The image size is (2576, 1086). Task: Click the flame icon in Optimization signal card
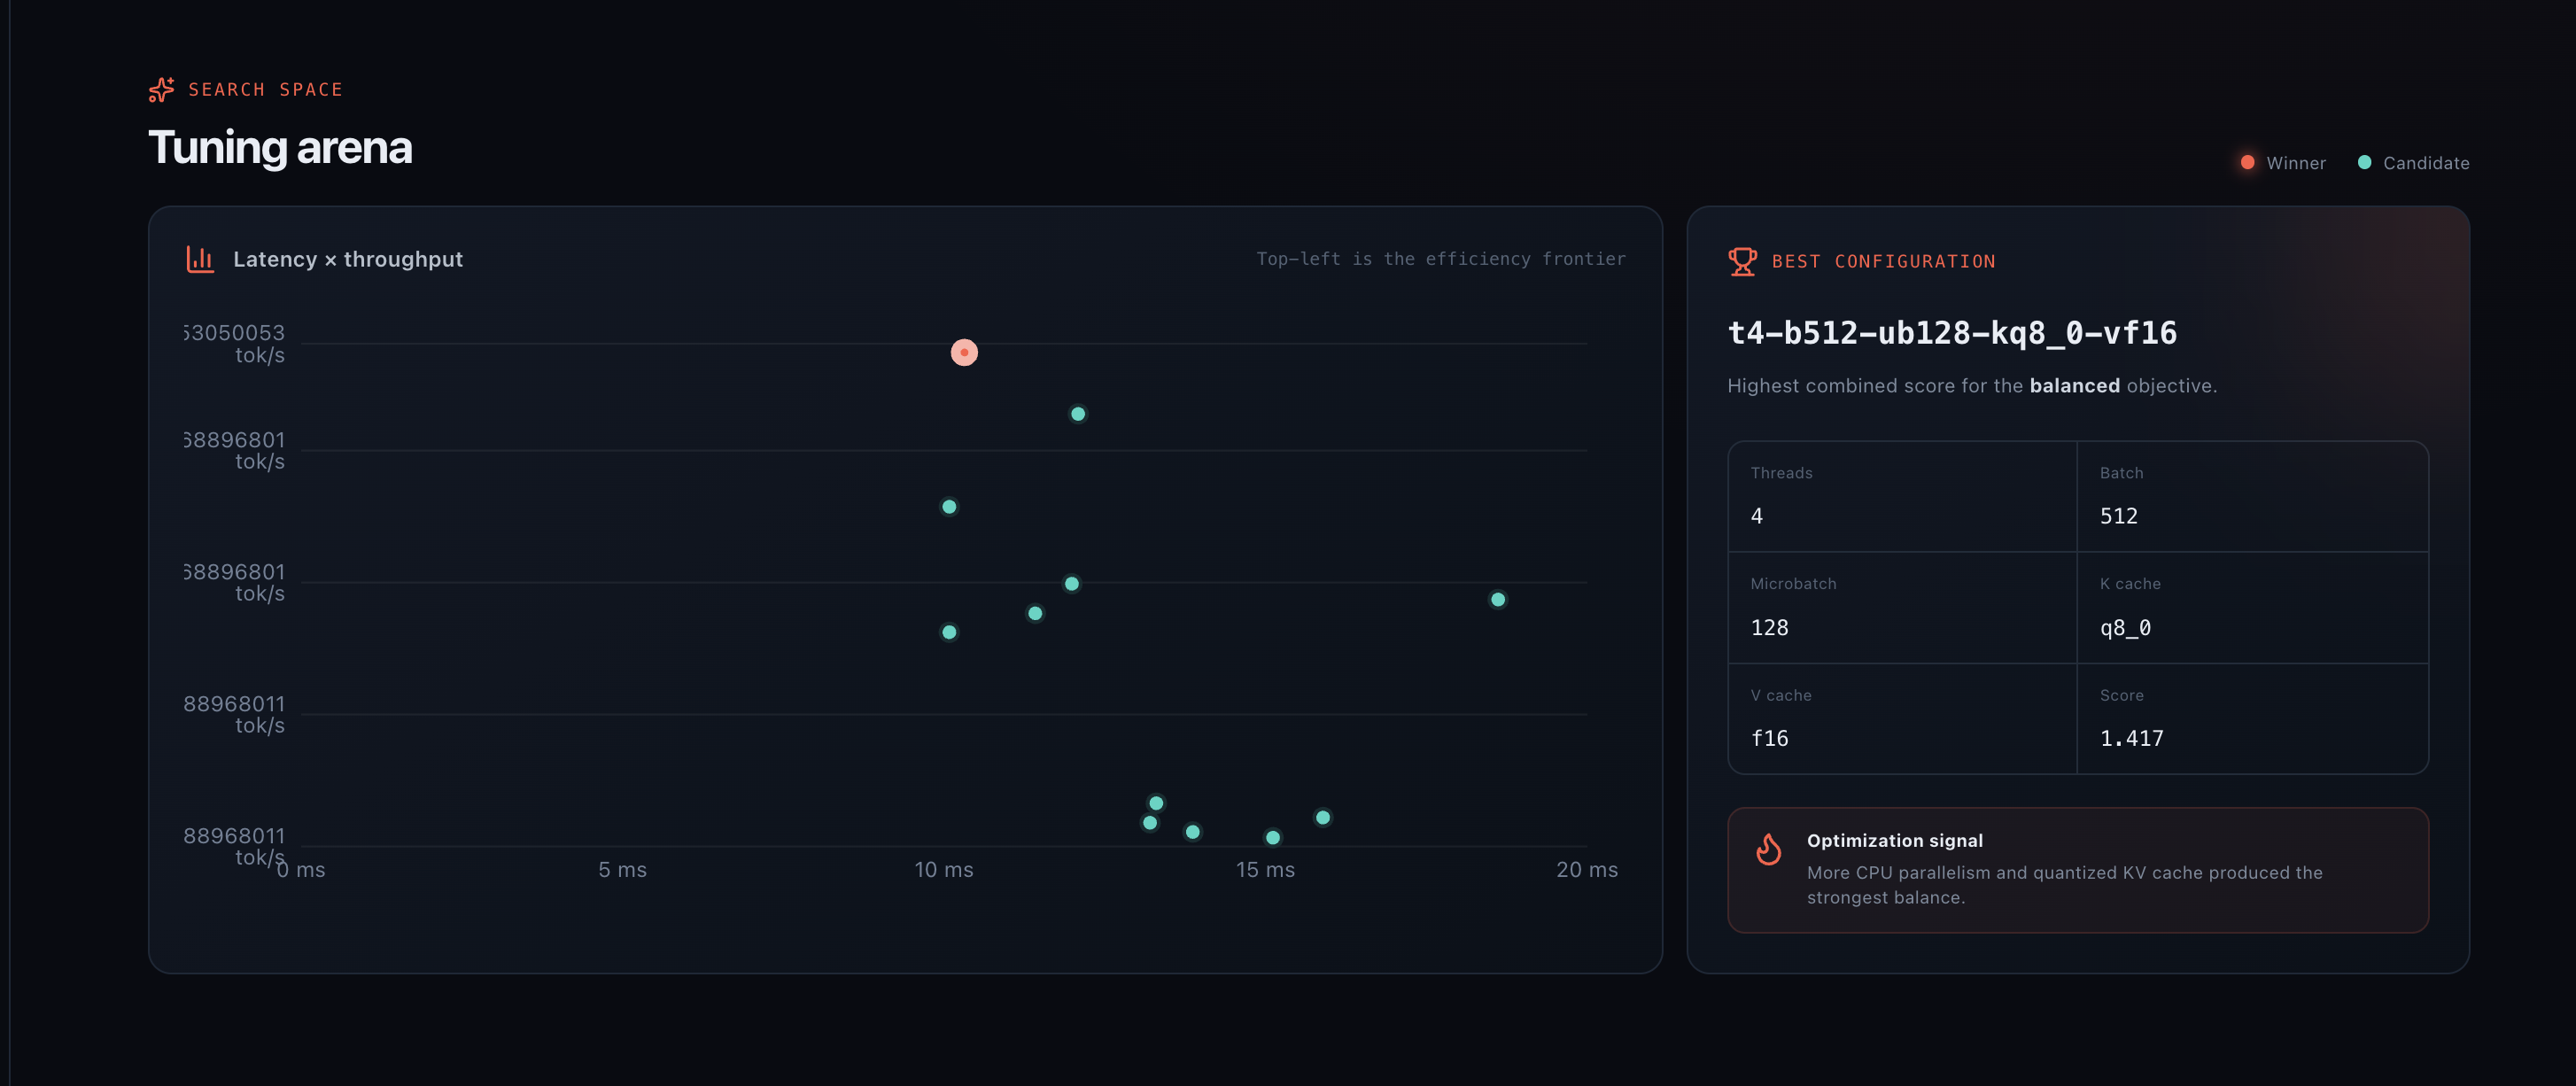point(1768,850)
